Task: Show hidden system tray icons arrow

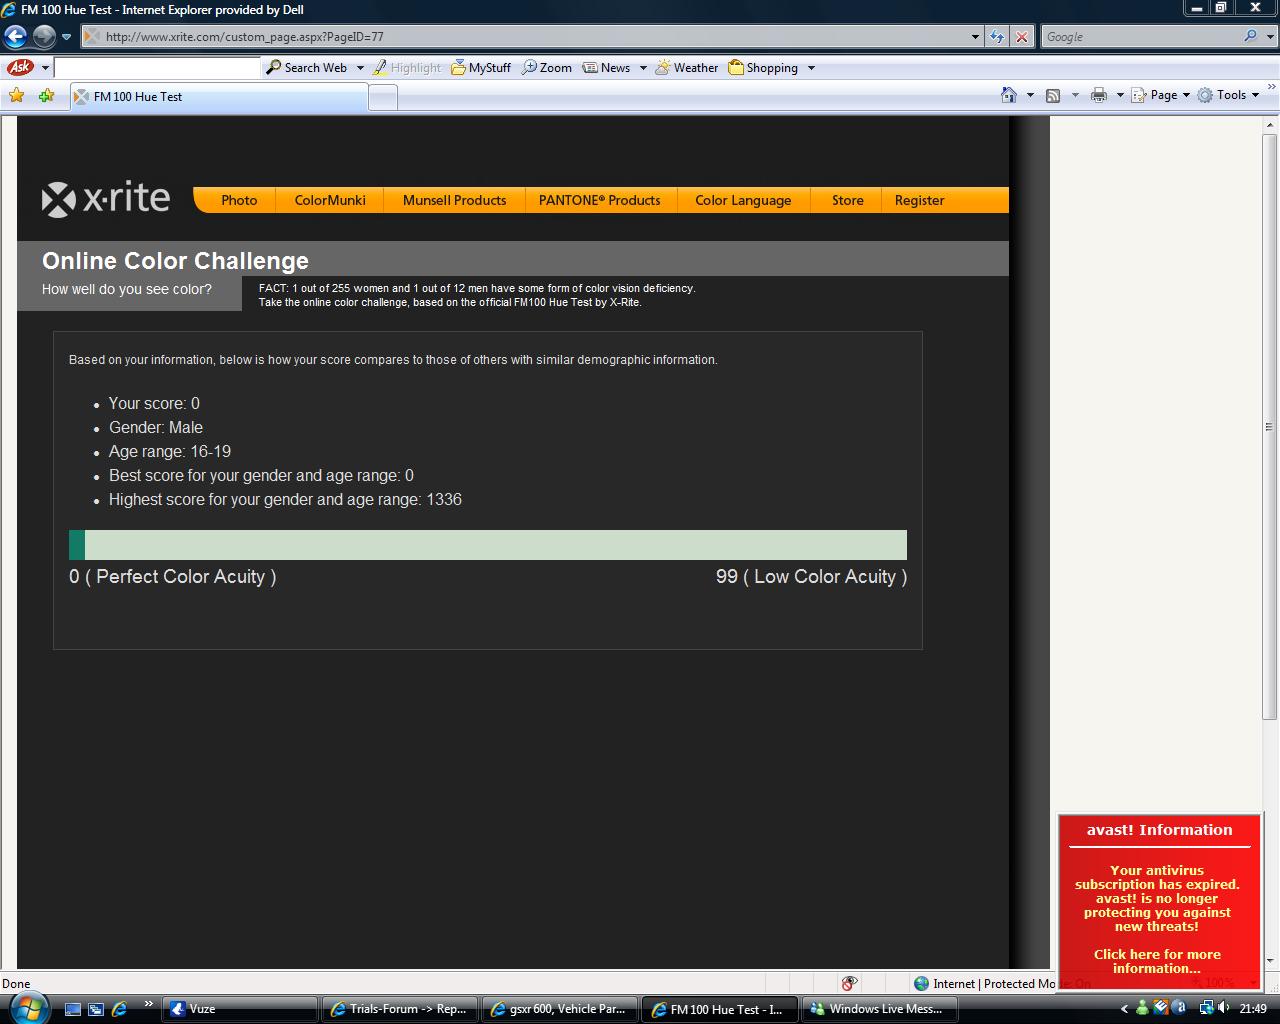Action: click(x=1124, y=1009)
